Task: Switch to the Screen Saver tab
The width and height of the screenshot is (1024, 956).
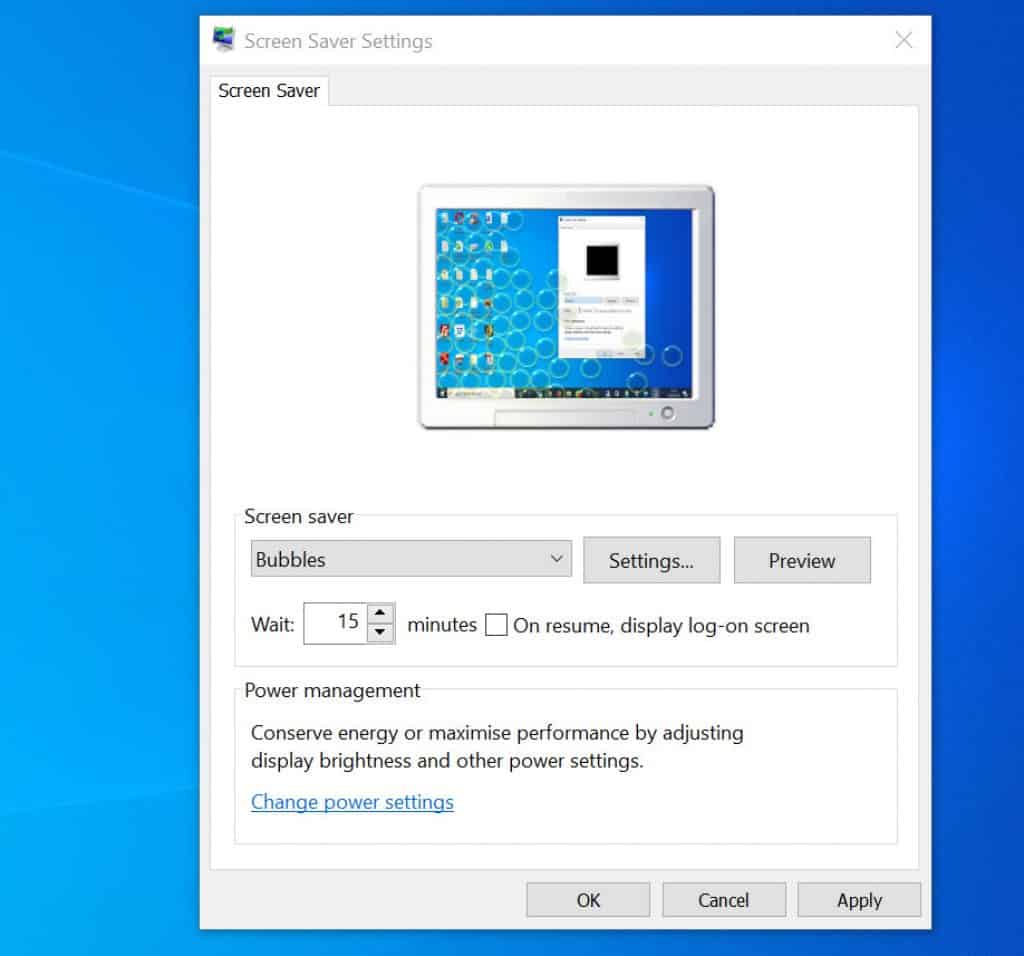Action: click(268, 91)
